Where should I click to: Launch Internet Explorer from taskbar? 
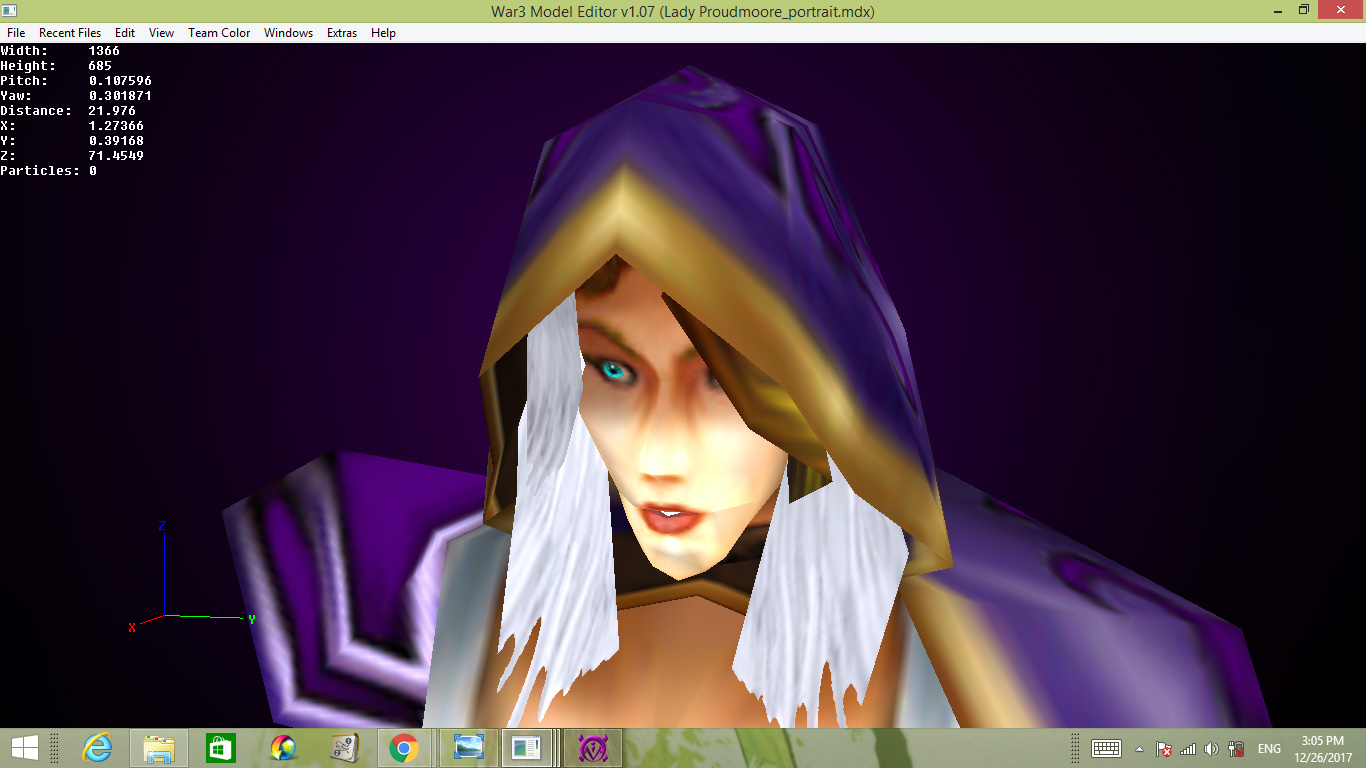[x=97, y=747]
